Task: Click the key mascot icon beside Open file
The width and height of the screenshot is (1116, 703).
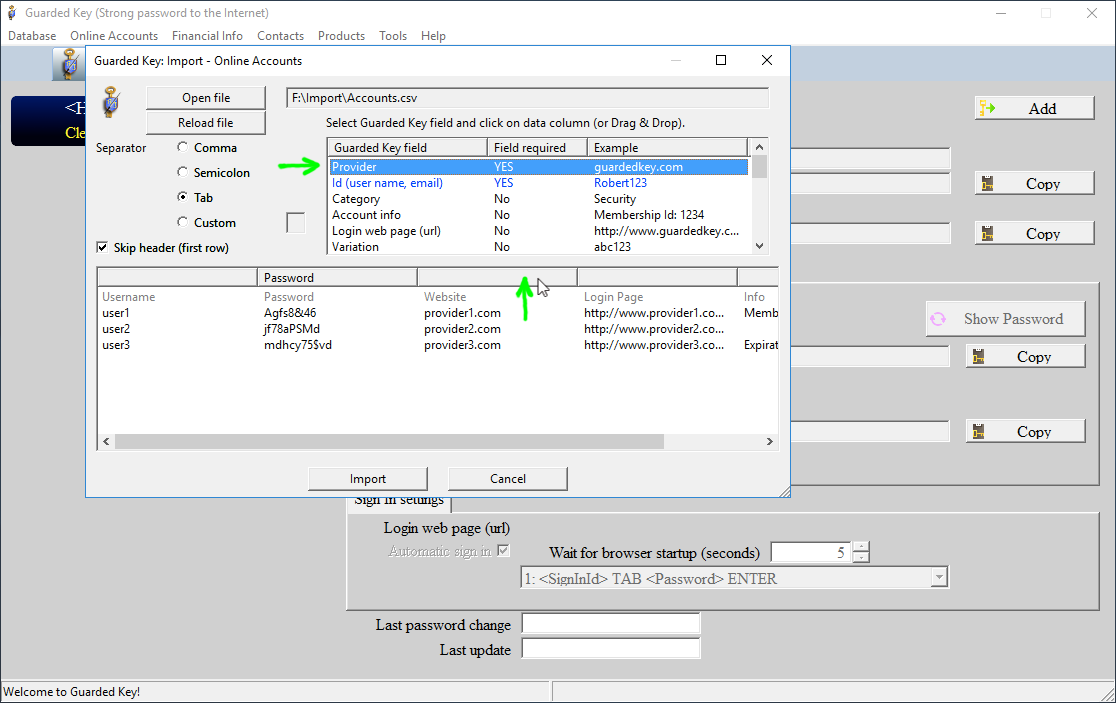Action: (x=112, y=102)
